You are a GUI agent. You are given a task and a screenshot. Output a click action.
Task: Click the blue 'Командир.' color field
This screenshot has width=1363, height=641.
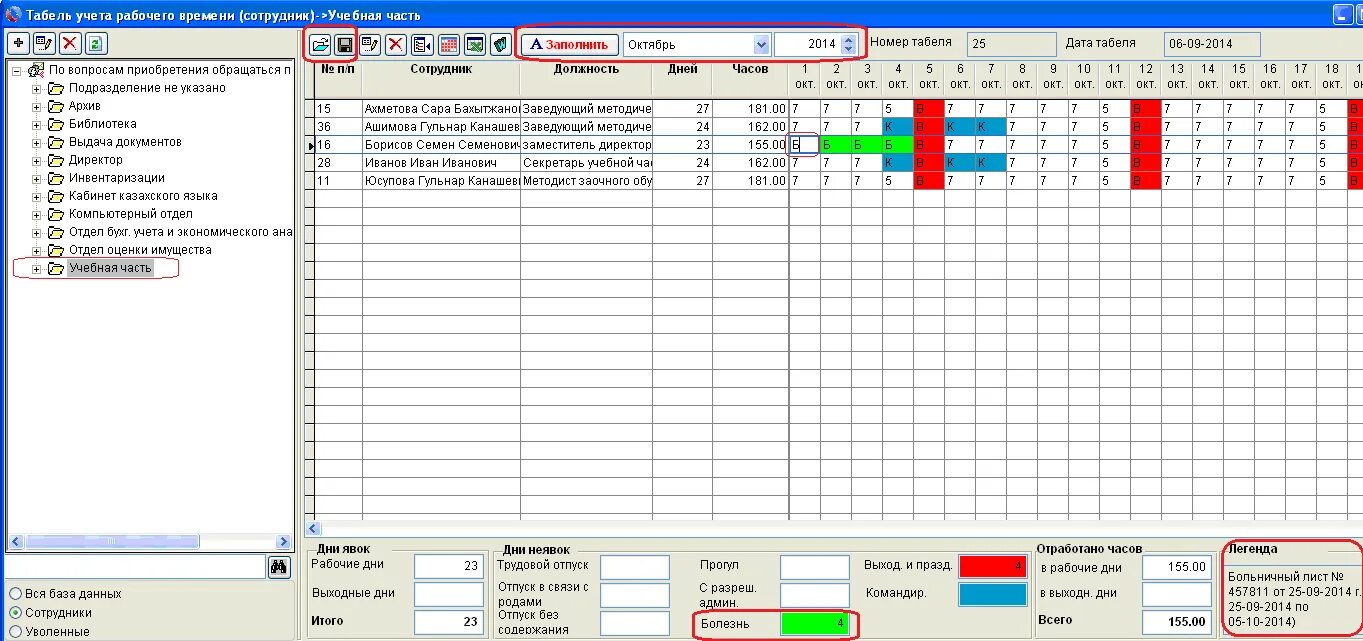pyautogui.click(x=993, y=594)
